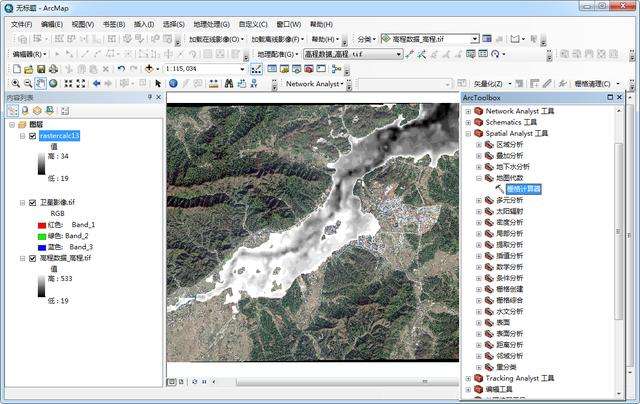Click the Fixed Zoom In icon
The height and width of the screenshot is (404, 640).
coord(68,84)
